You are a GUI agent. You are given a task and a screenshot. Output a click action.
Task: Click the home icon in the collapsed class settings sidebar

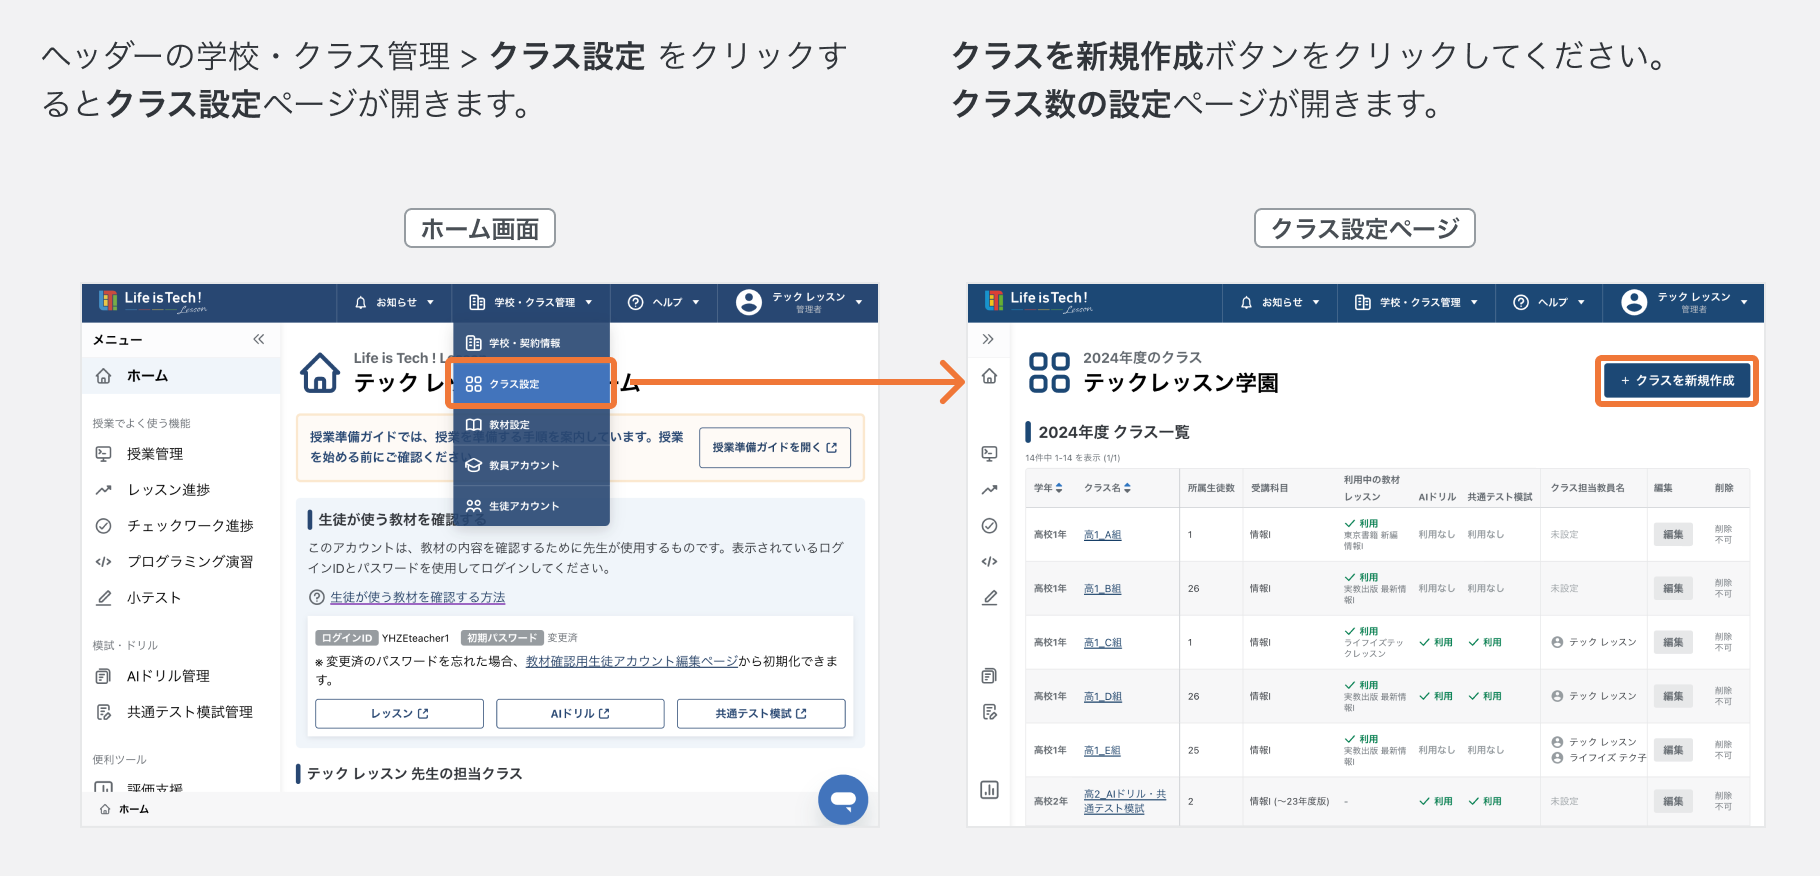pos(989,376)
